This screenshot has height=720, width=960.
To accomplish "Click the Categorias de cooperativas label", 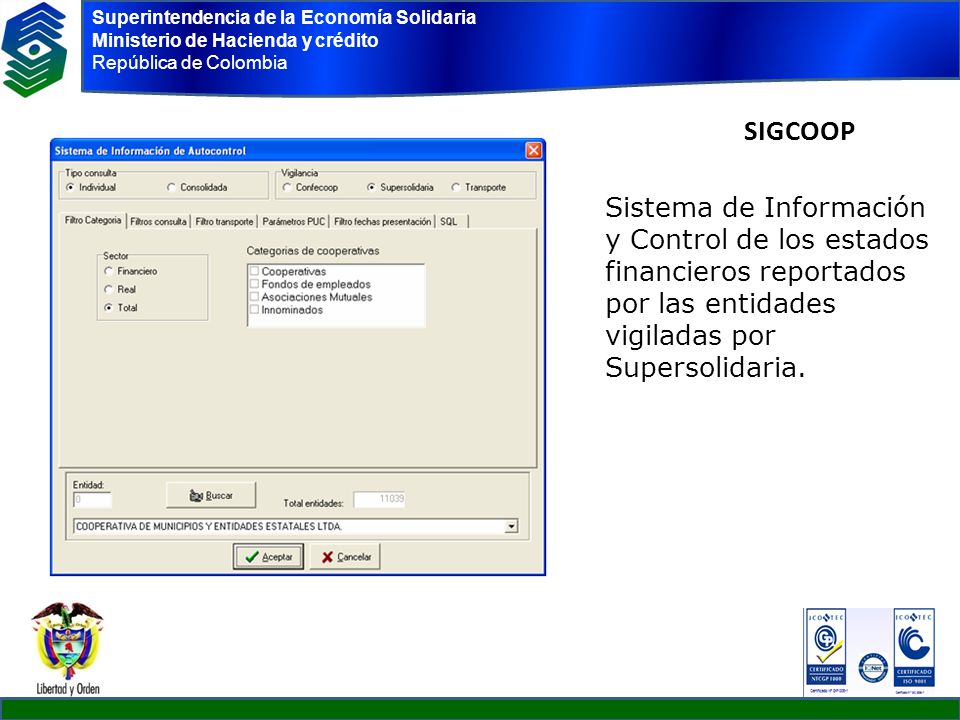I will [x=313, y=251].
